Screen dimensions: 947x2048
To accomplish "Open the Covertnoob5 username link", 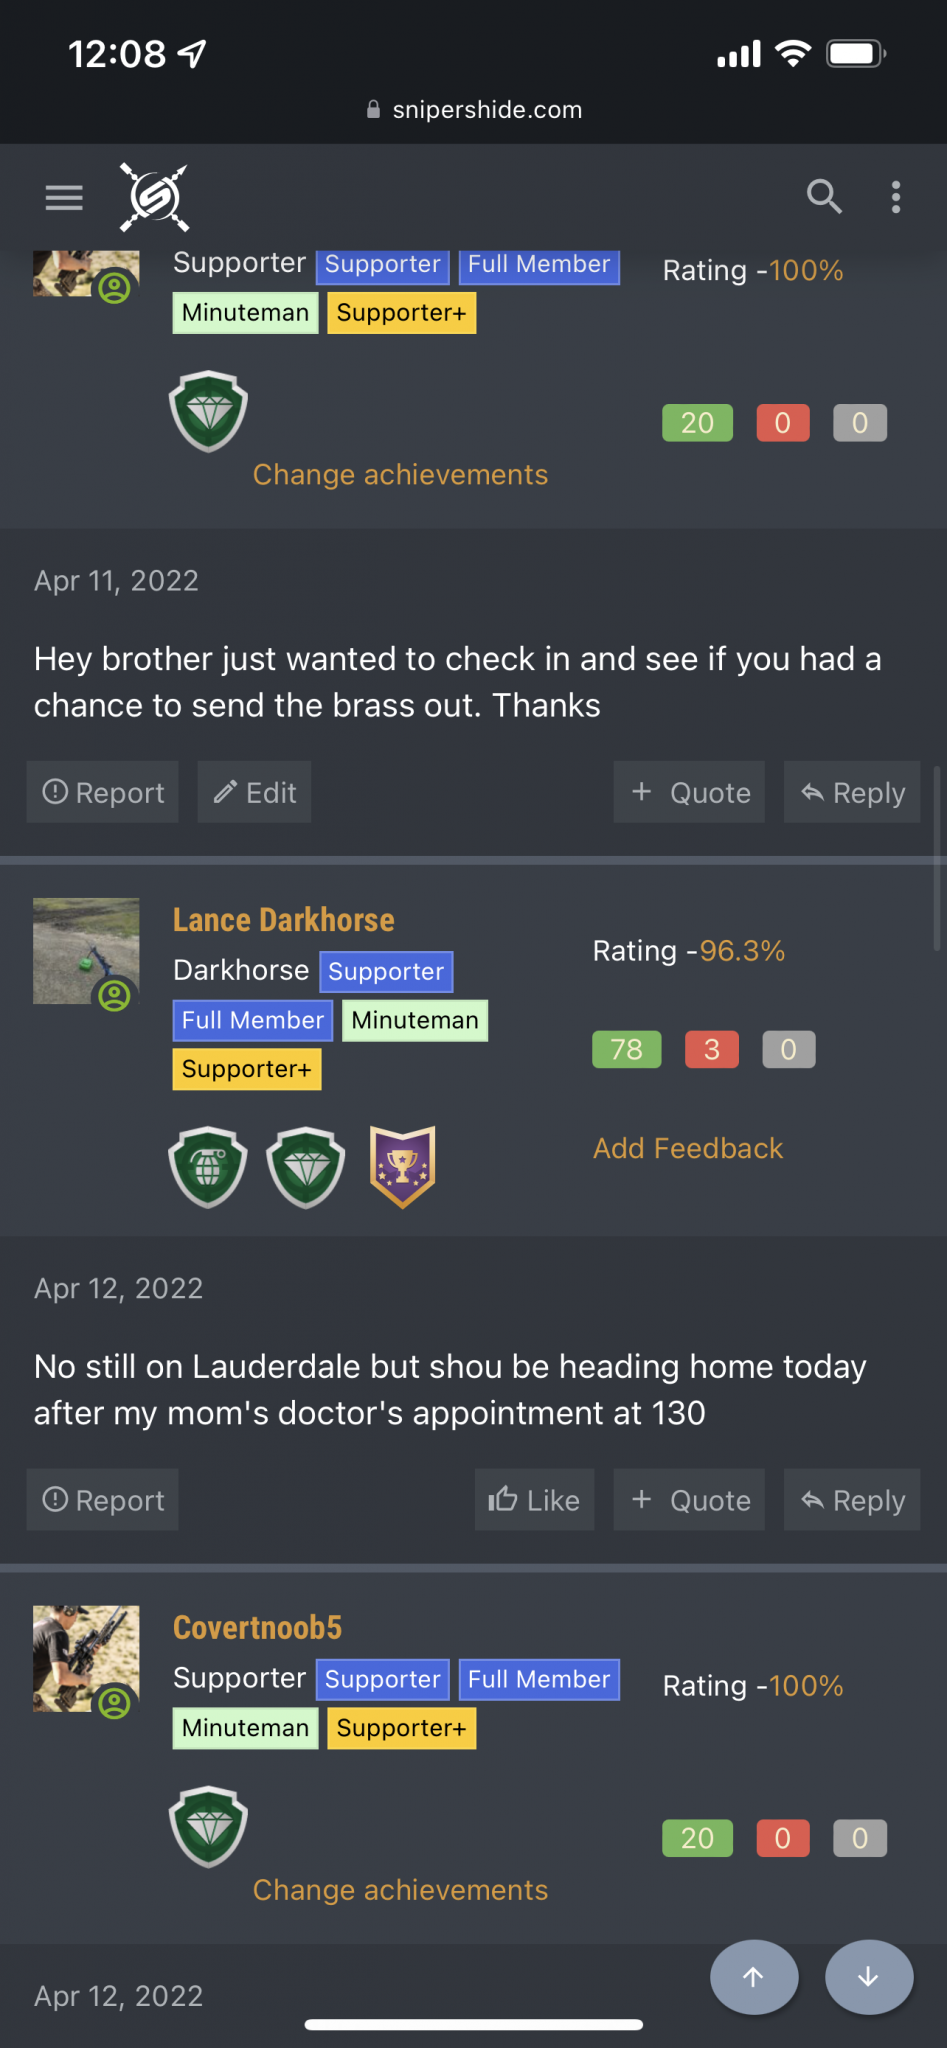I will click(x=257, y=1627).
